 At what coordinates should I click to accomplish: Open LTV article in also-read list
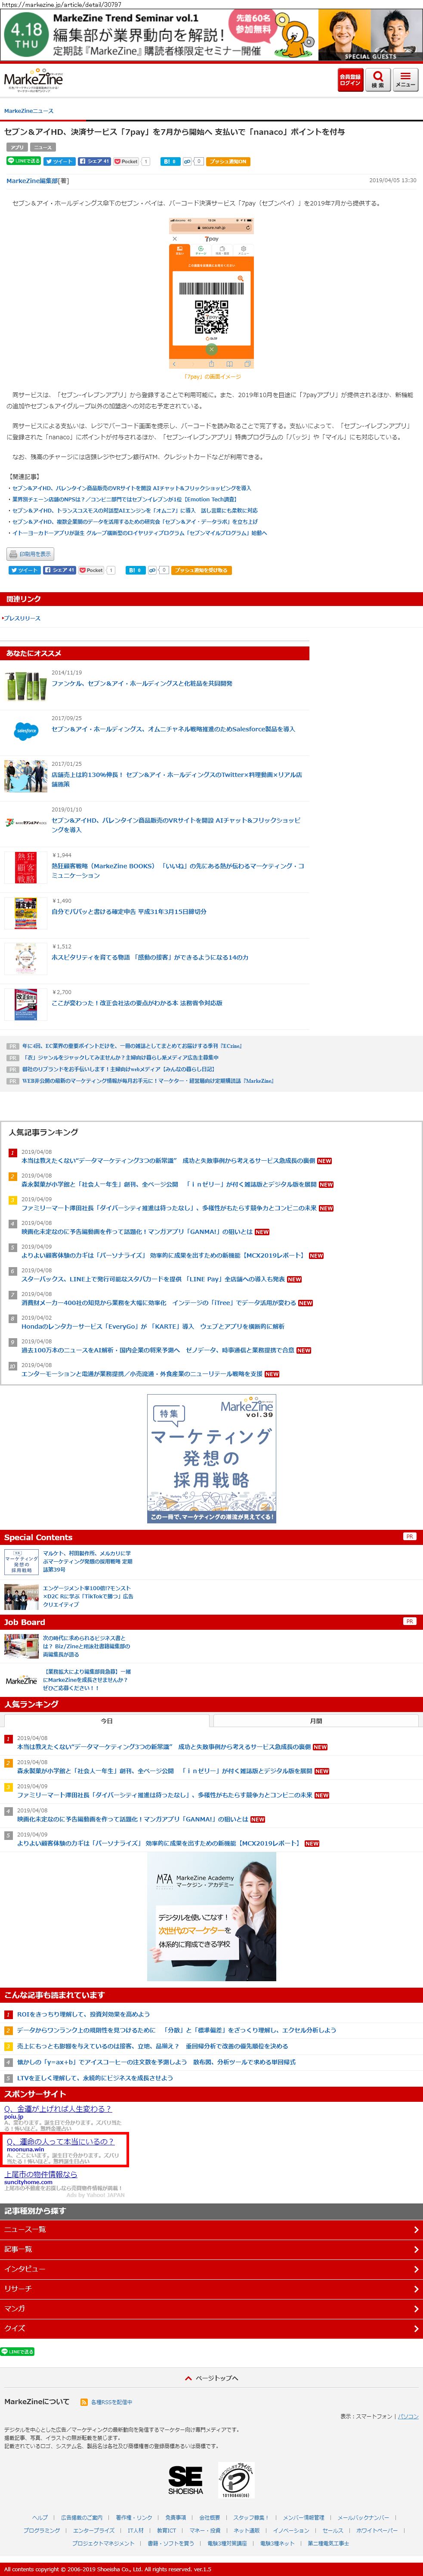[x=95, y=2078]
